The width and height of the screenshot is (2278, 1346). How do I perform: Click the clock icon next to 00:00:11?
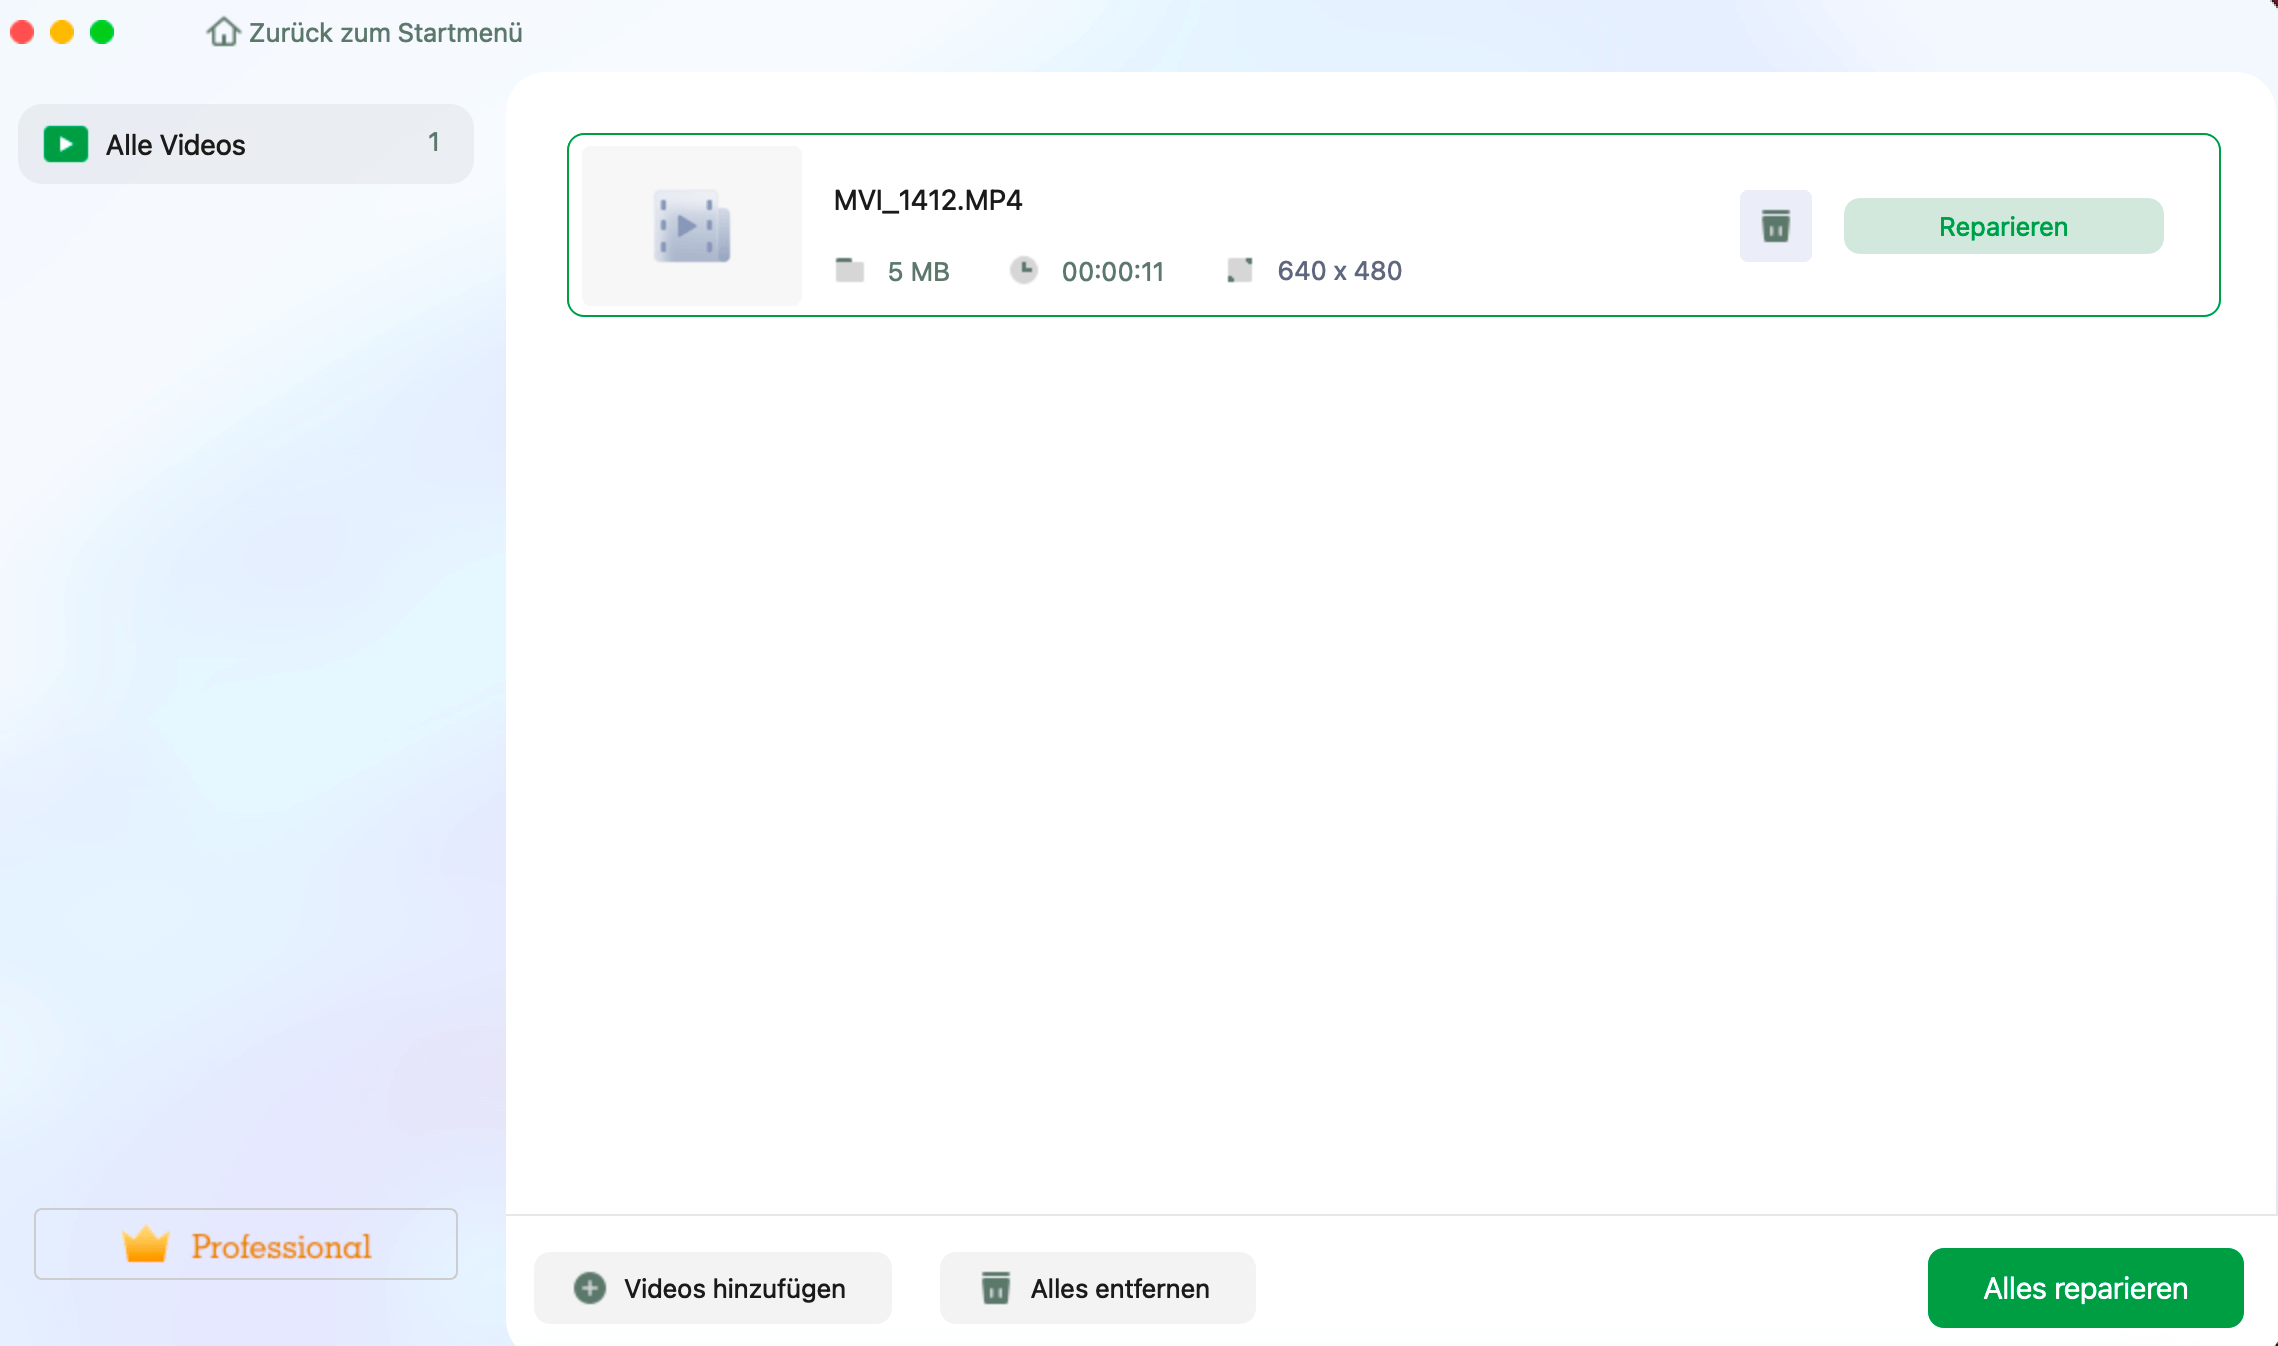tap(1024, 270)
